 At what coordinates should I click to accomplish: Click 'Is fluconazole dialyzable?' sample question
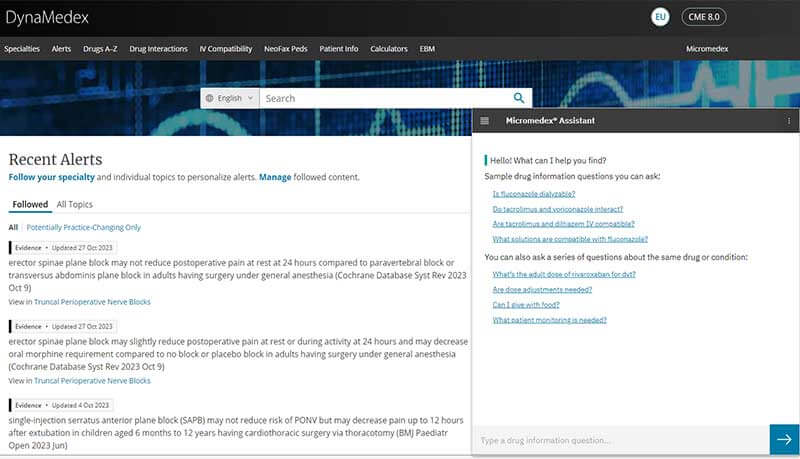[534, 193]
